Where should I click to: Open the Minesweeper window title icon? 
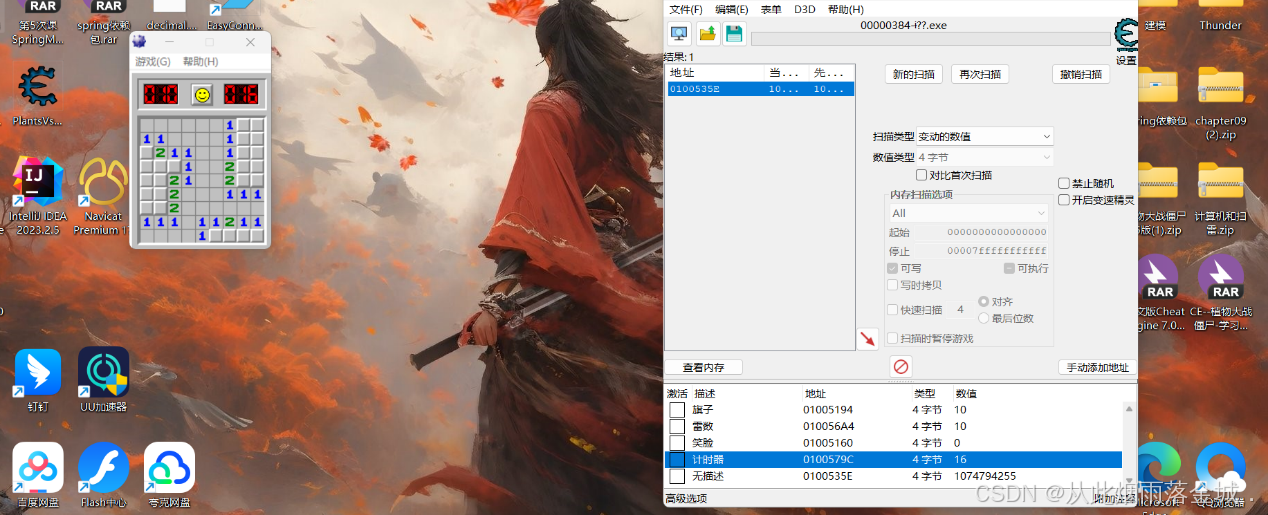[x=140, y=42]
